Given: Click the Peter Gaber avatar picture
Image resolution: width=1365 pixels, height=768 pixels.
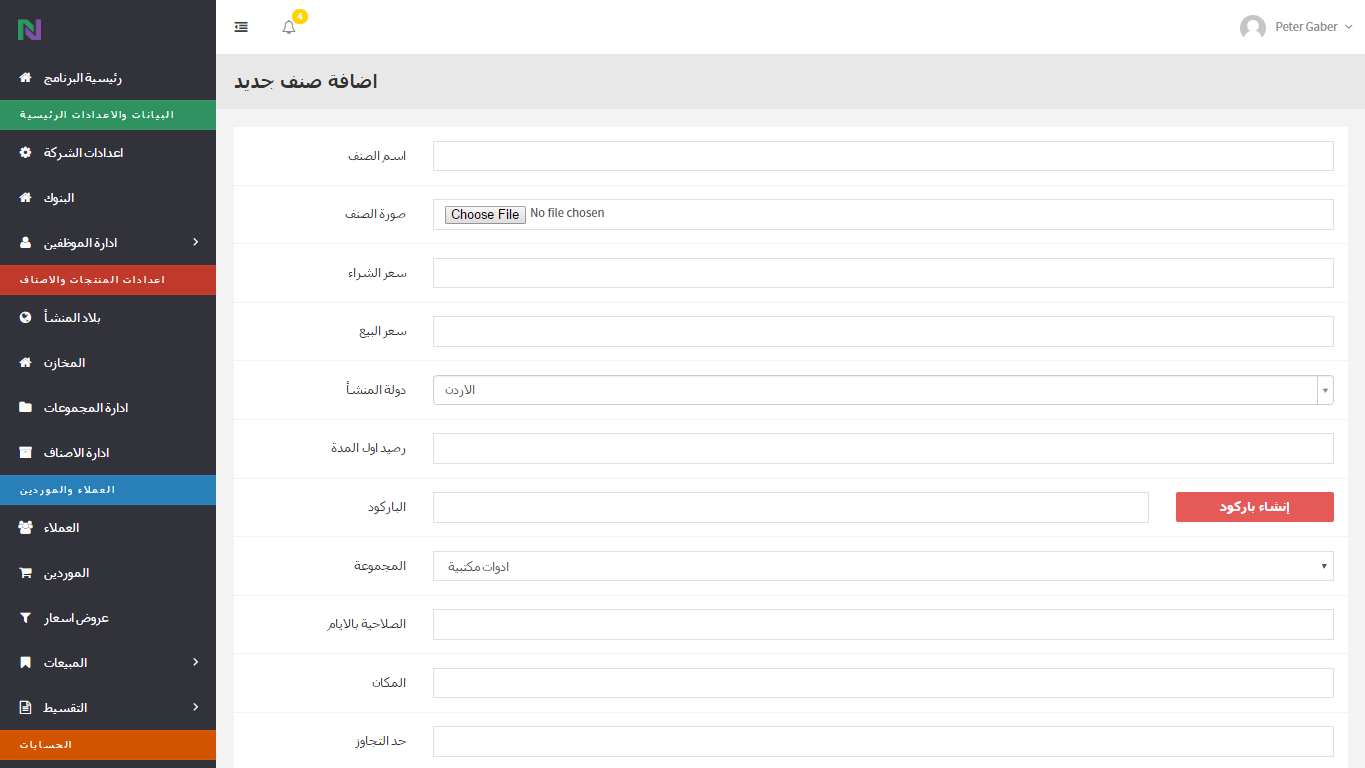Looking at the screenshot, I should coord(1253,27).
